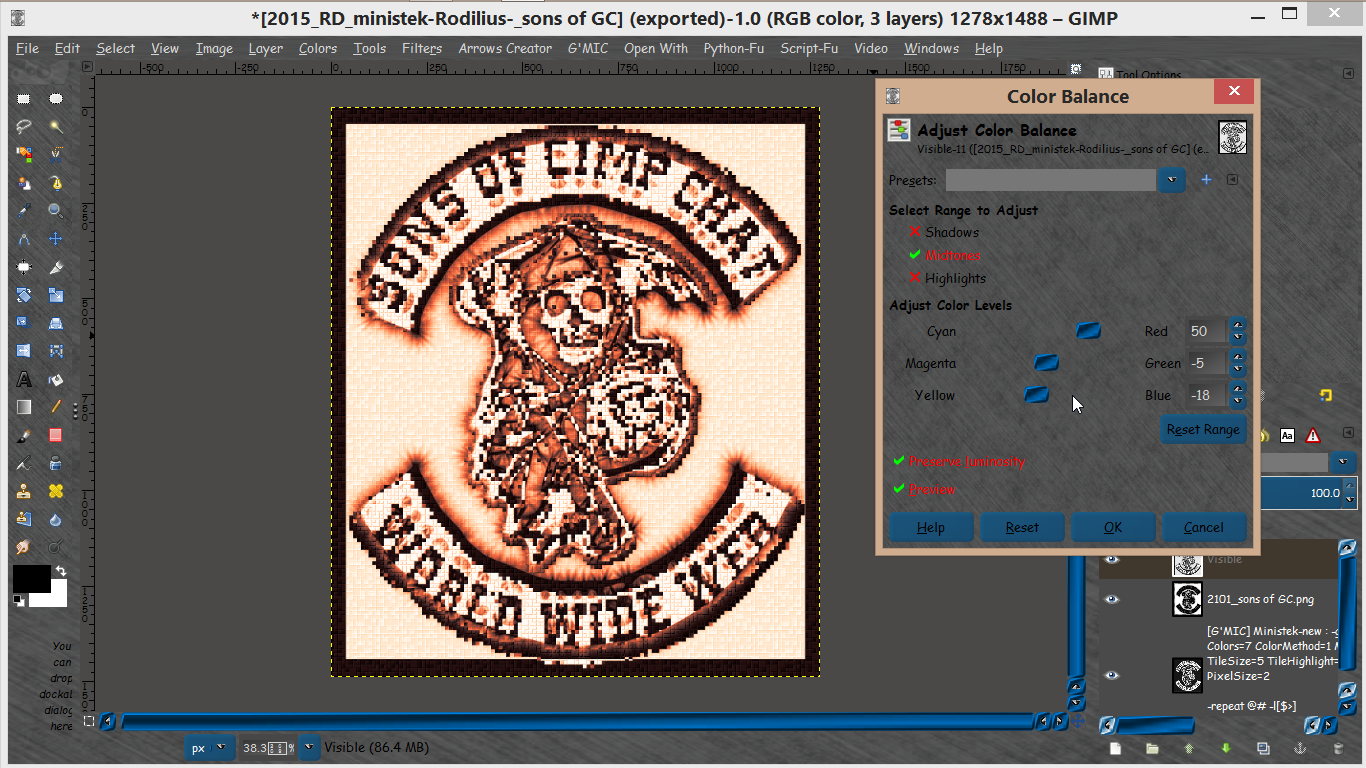Viewport: 1366px width, 768px height.
Task: Create a new layer in Layers panel
Action: [1115, 748]
